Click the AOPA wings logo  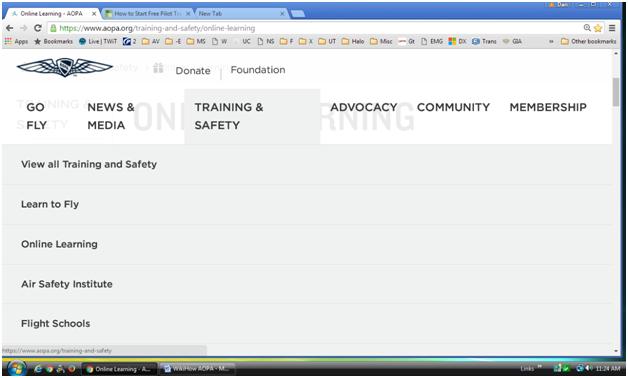(x=64, y=67)
